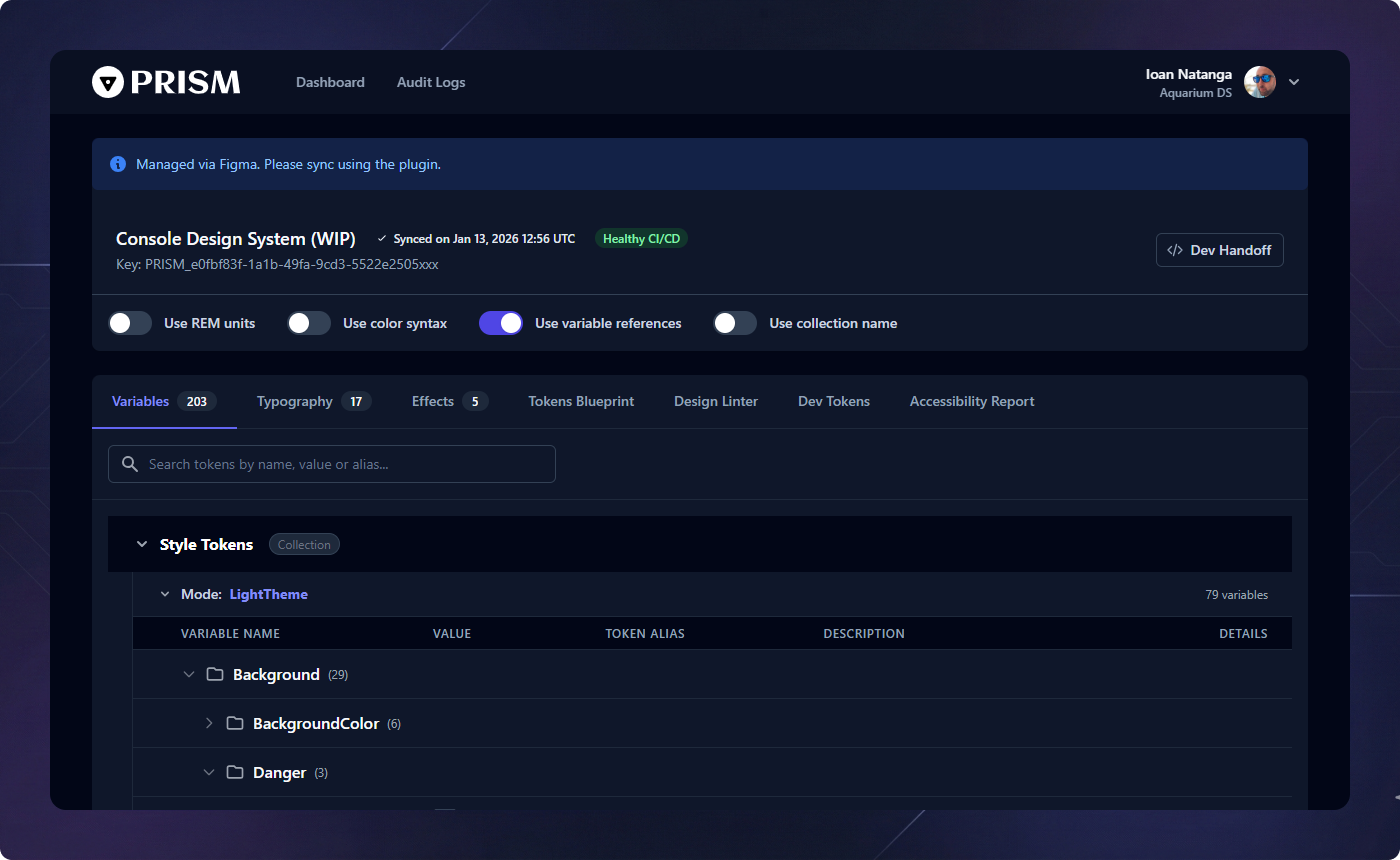Screen dimensions: 1400x860
Task: Click the Dev Handoff button
Action: [x=1219, y=250]
